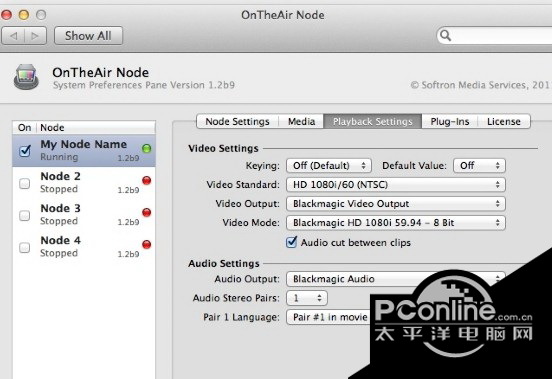This screenshot has height=379, width=552.
Task: Enable the Node 4 checkbox
Action: [x=25, y=247]
